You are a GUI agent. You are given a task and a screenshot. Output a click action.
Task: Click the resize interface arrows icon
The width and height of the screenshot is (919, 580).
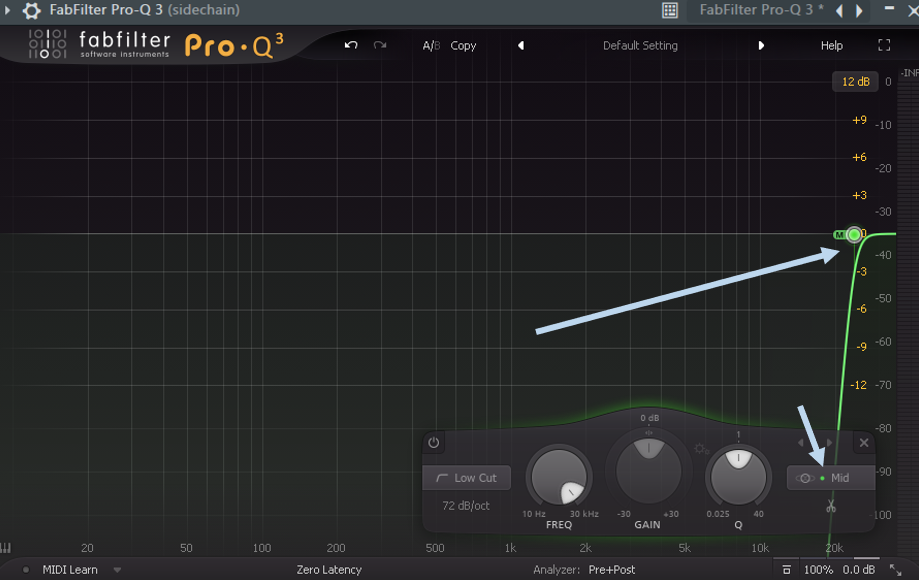[x=895, y=569]
